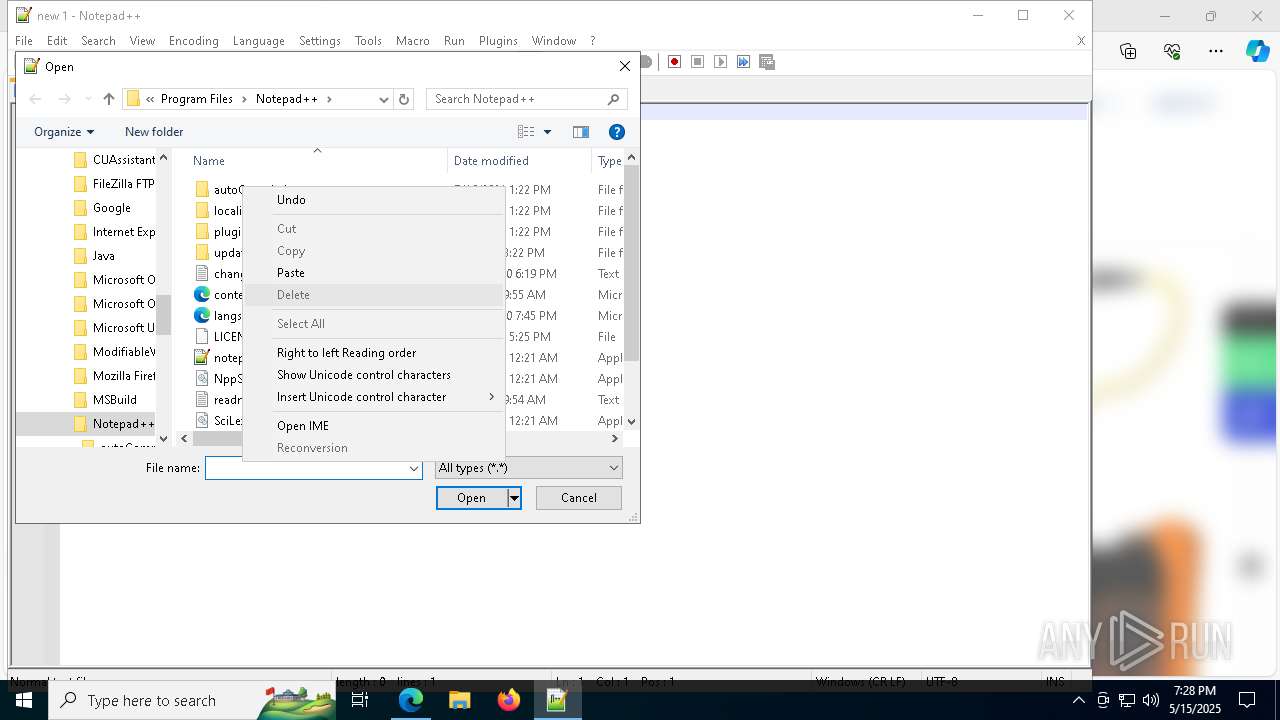This screenshot has height=720, width=1280.
Task: Click the Save Recorded Macro icon
Action: 767,62
